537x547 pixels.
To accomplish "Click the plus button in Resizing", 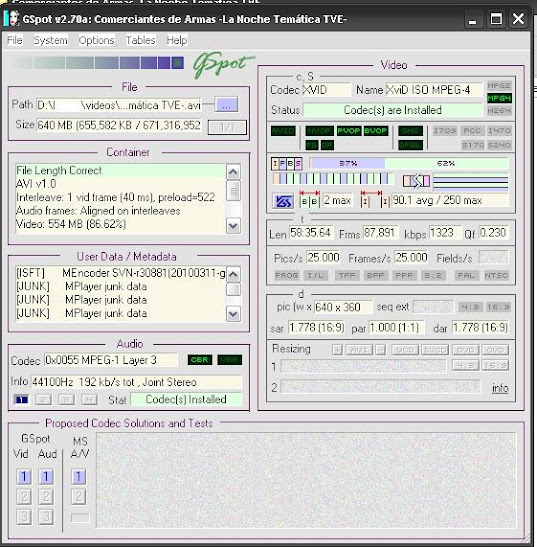I will click(337, 350).
